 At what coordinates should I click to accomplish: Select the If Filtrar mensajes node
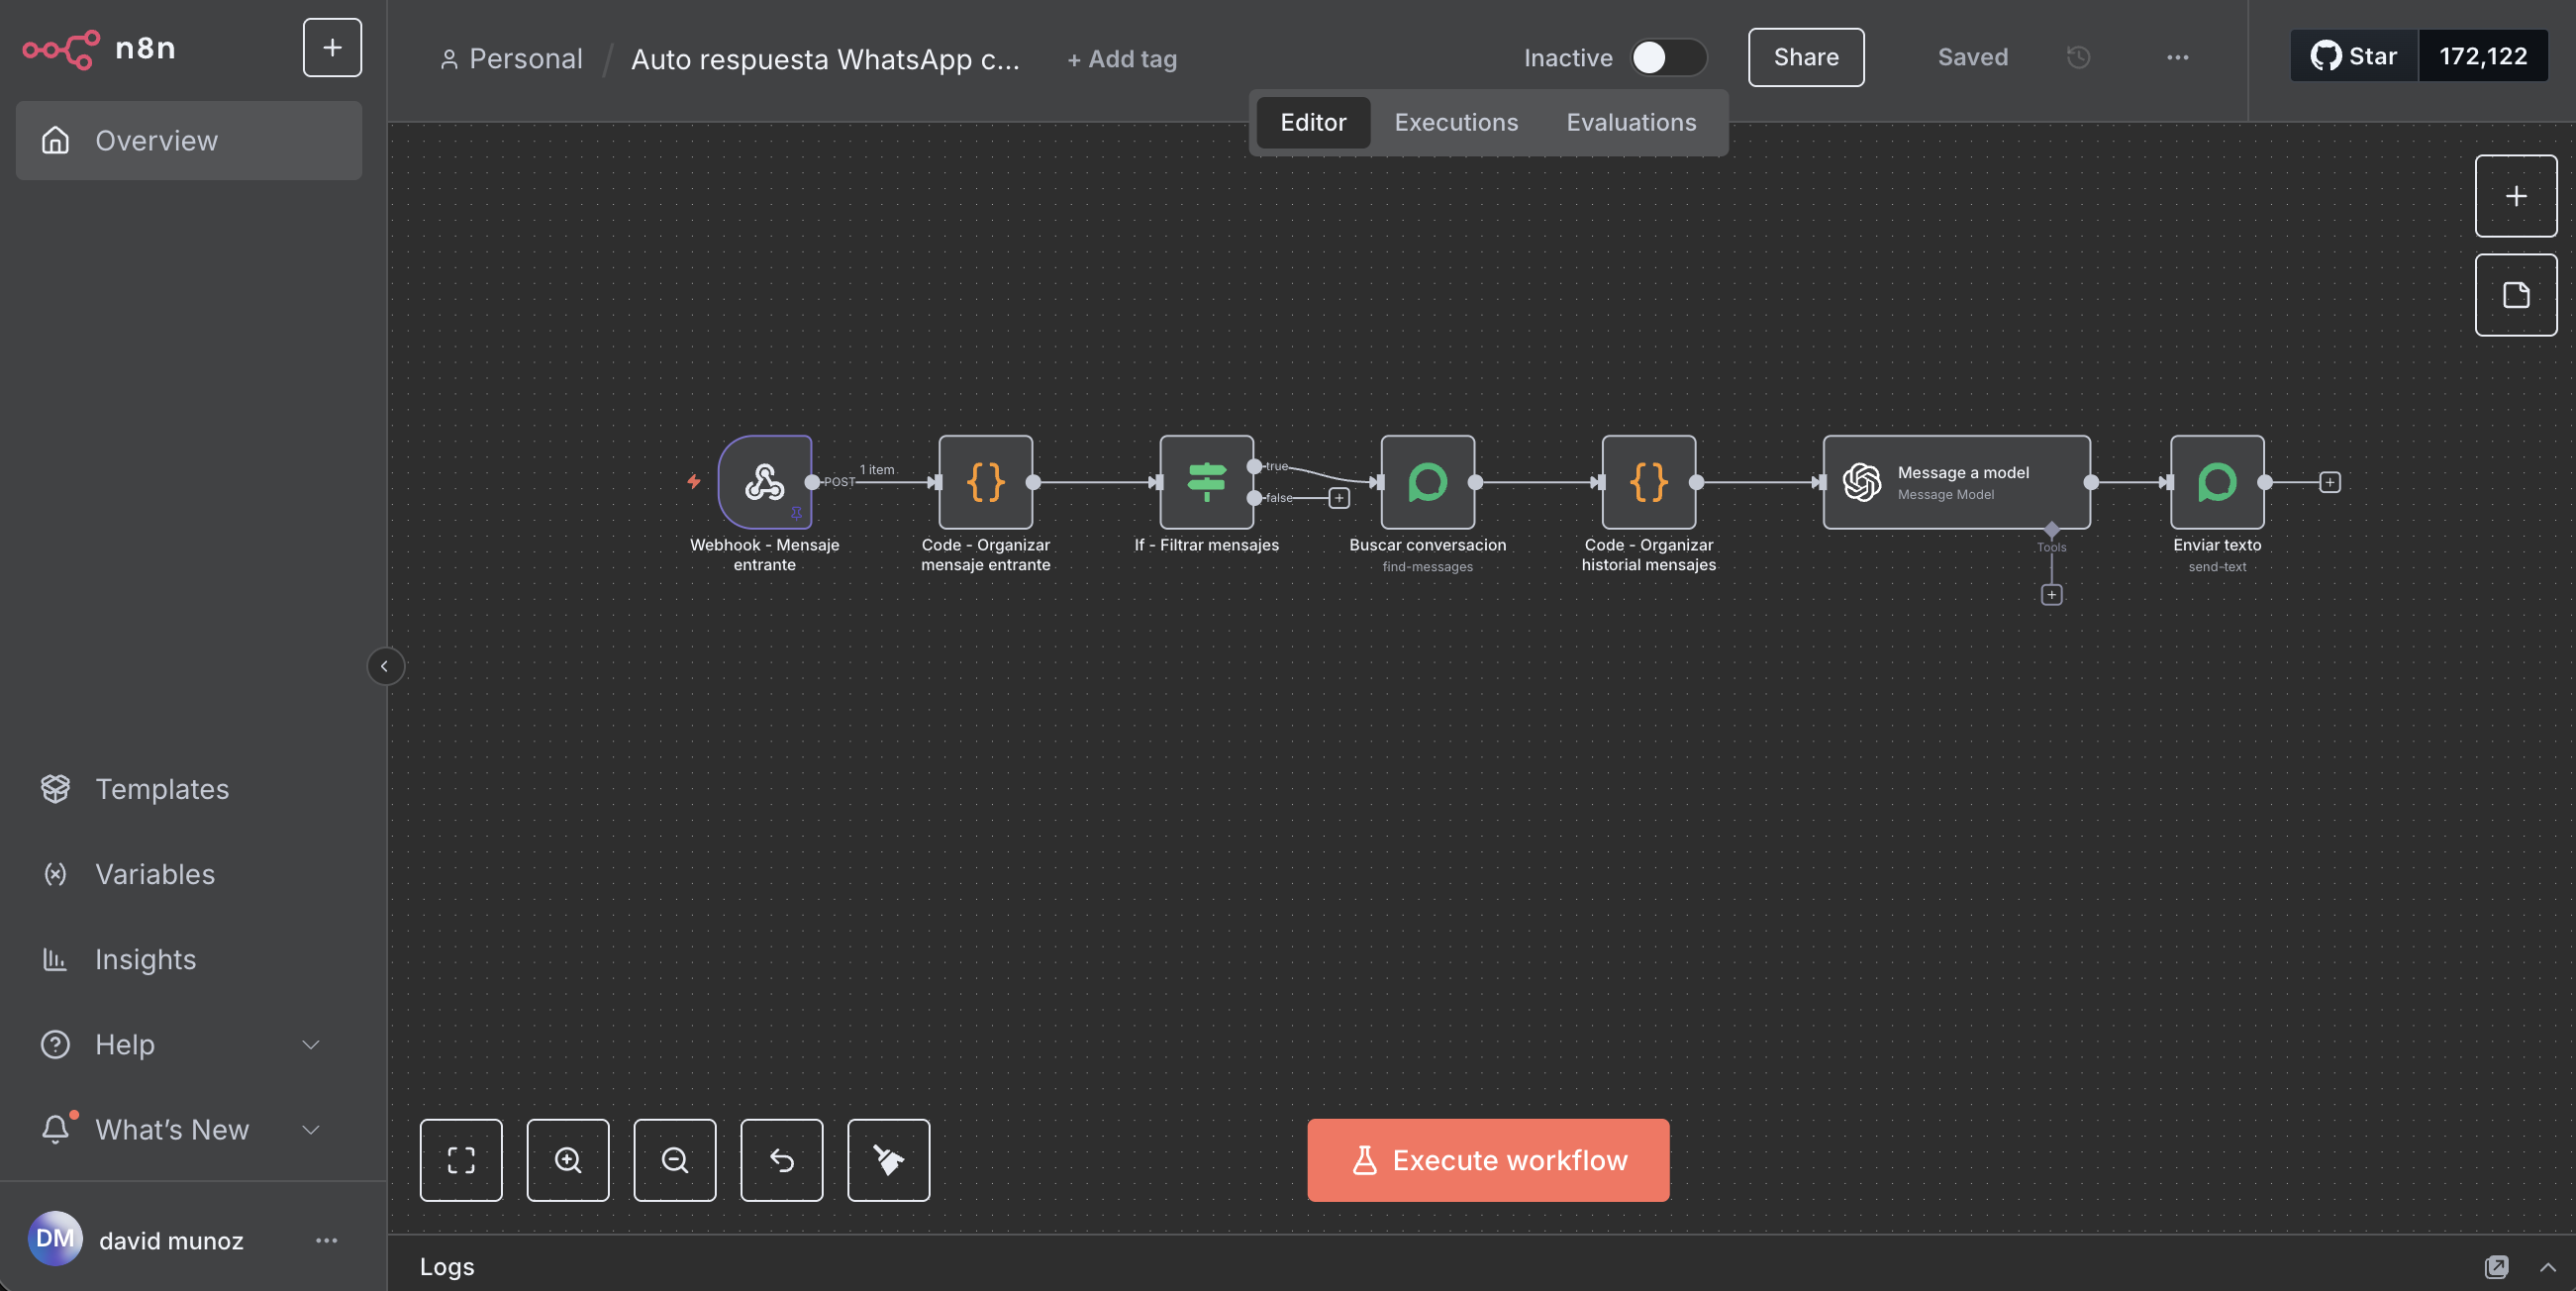1206,482
